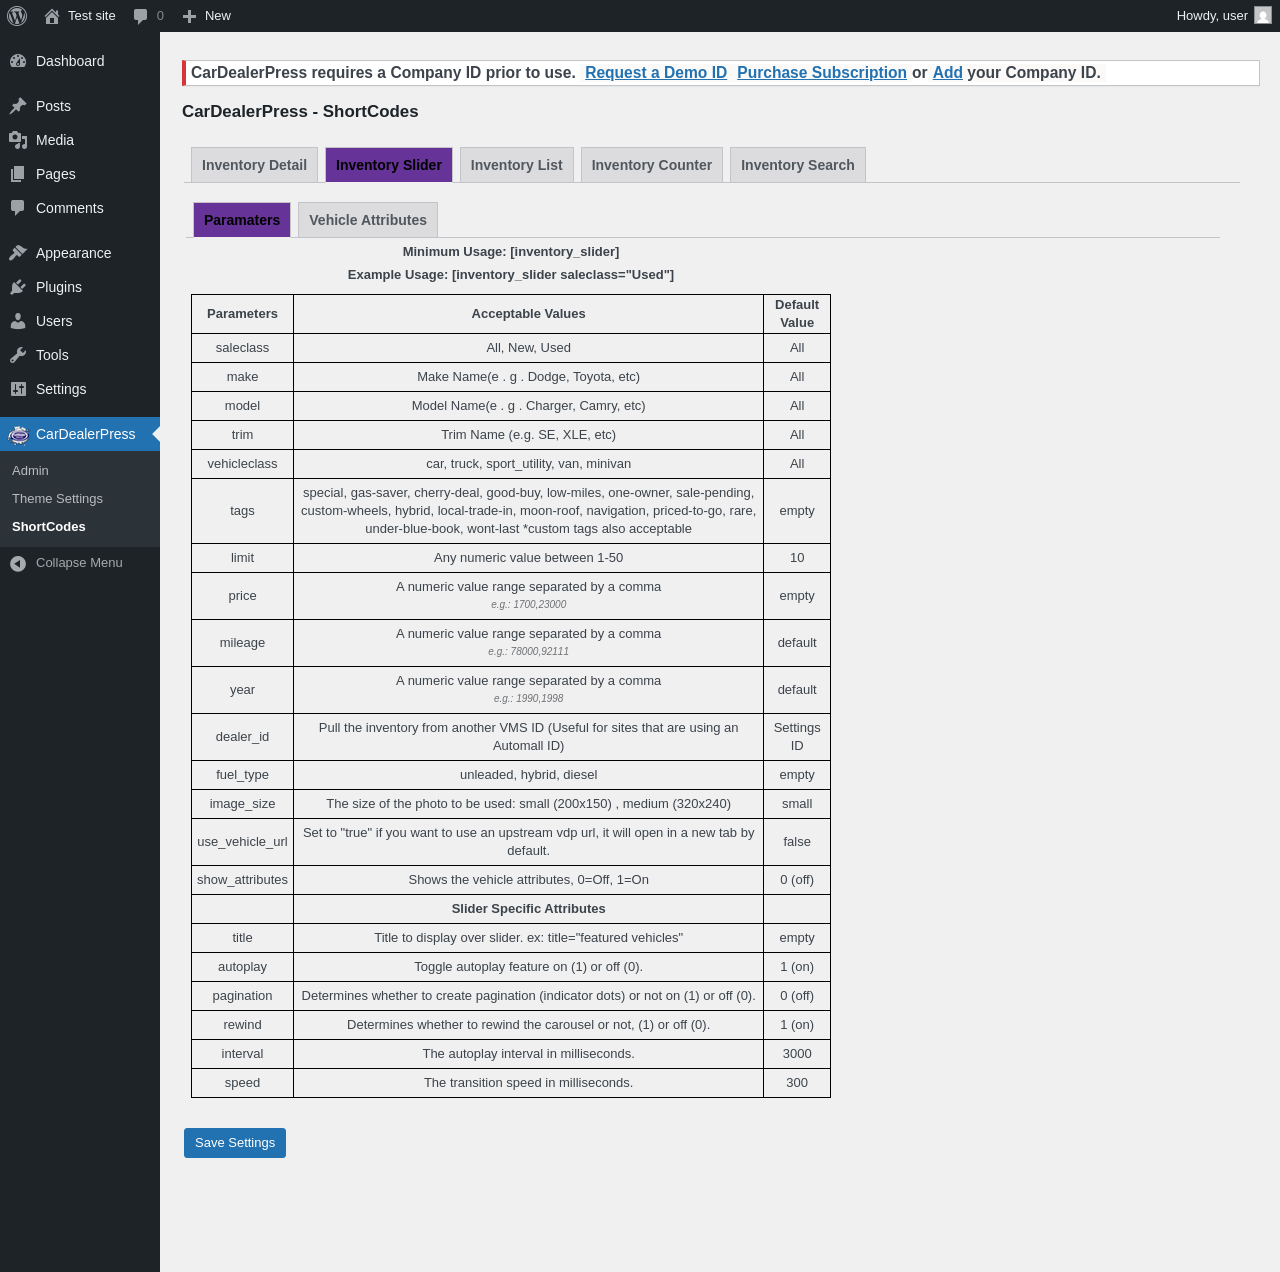
Task: Open Tools menu label
Action: 52,355
